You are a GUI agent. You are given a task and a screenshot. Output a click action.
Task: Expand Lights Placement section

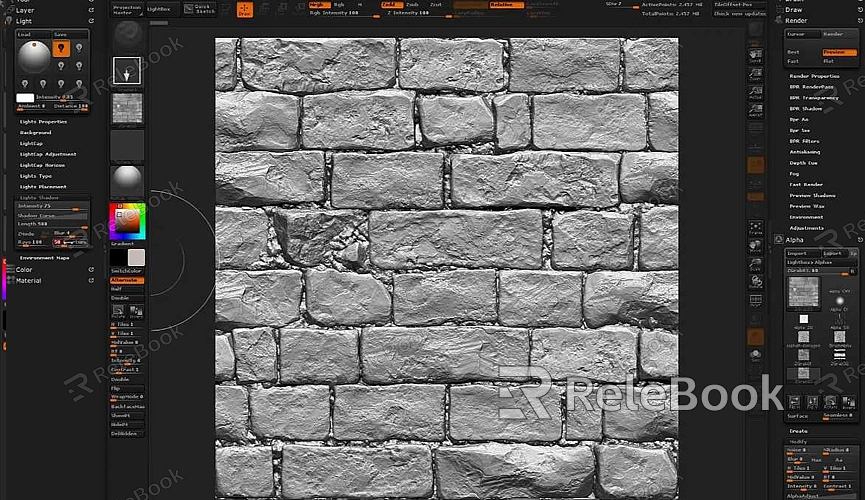43,187
